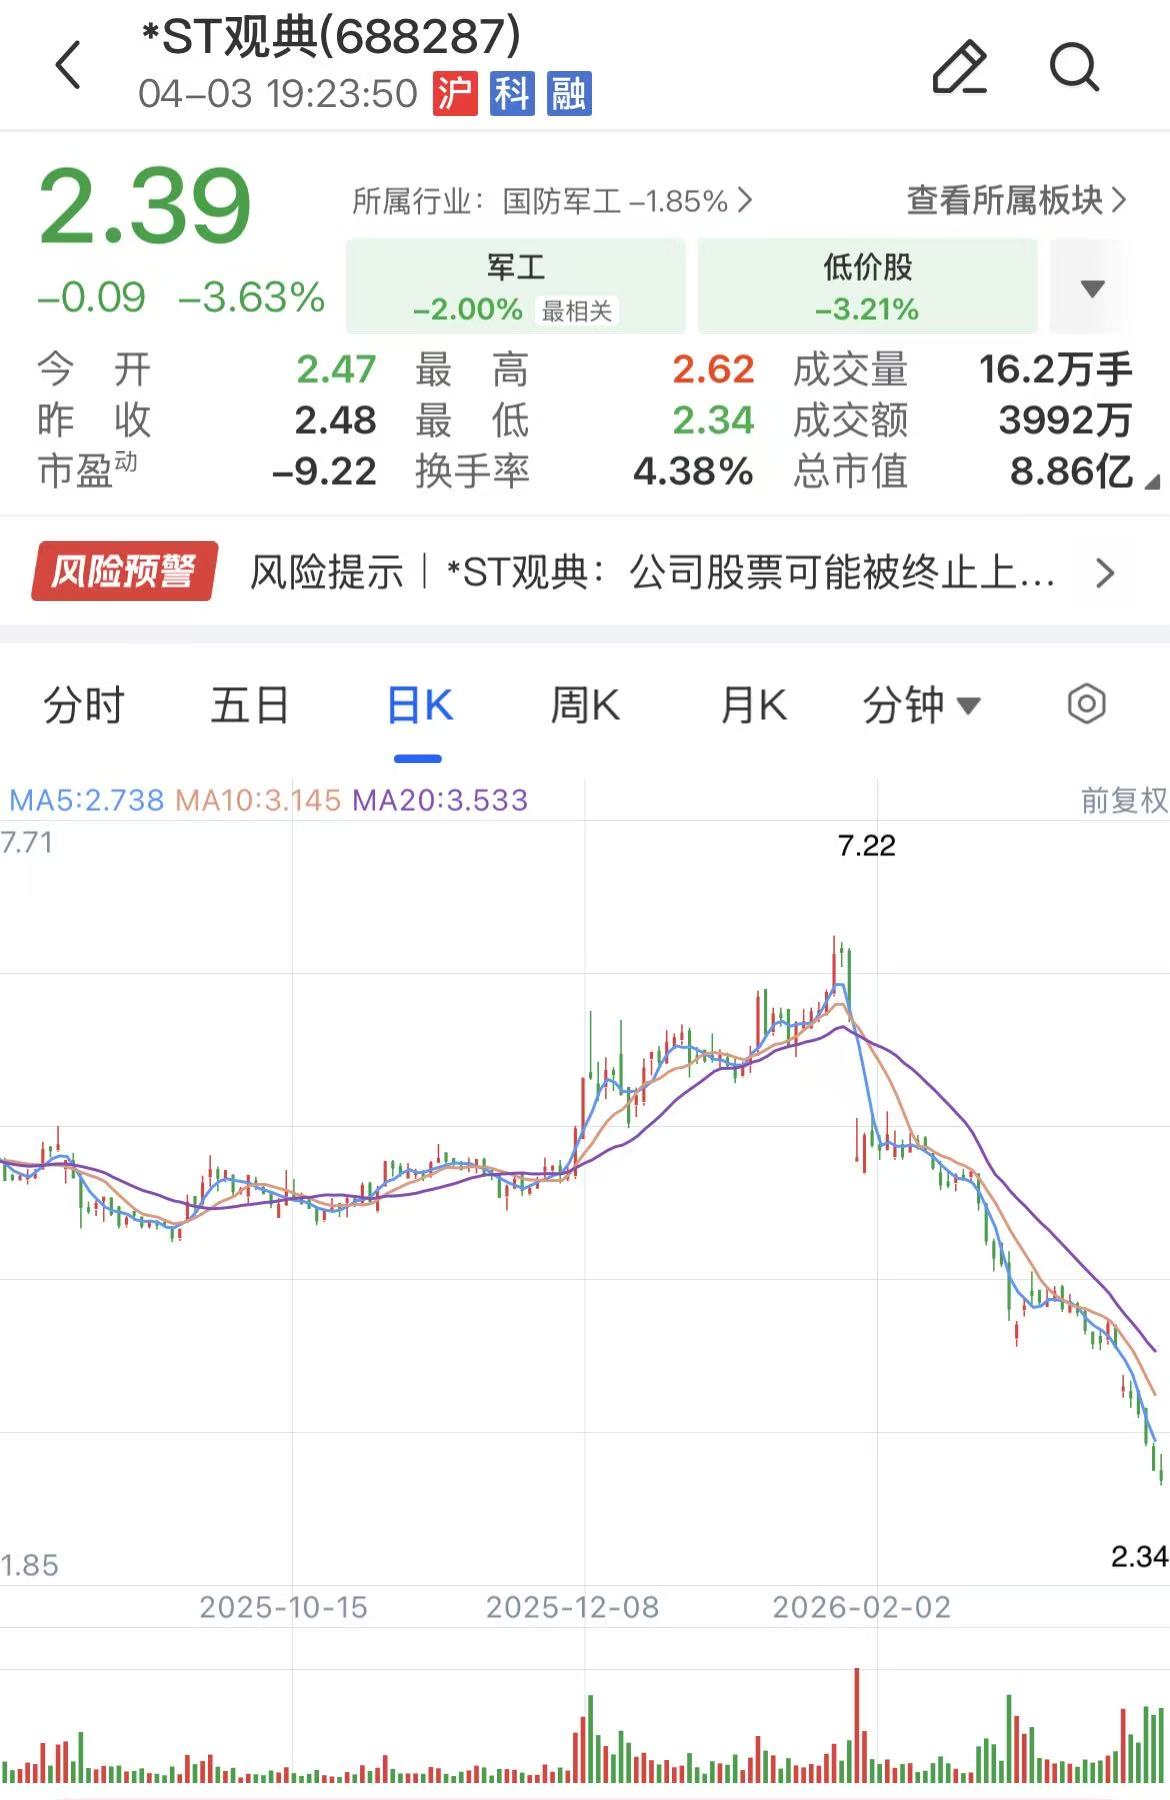The image size is (1170, 1800).
Task: Select the 军工 sector tile
Action: pos(516,286)
